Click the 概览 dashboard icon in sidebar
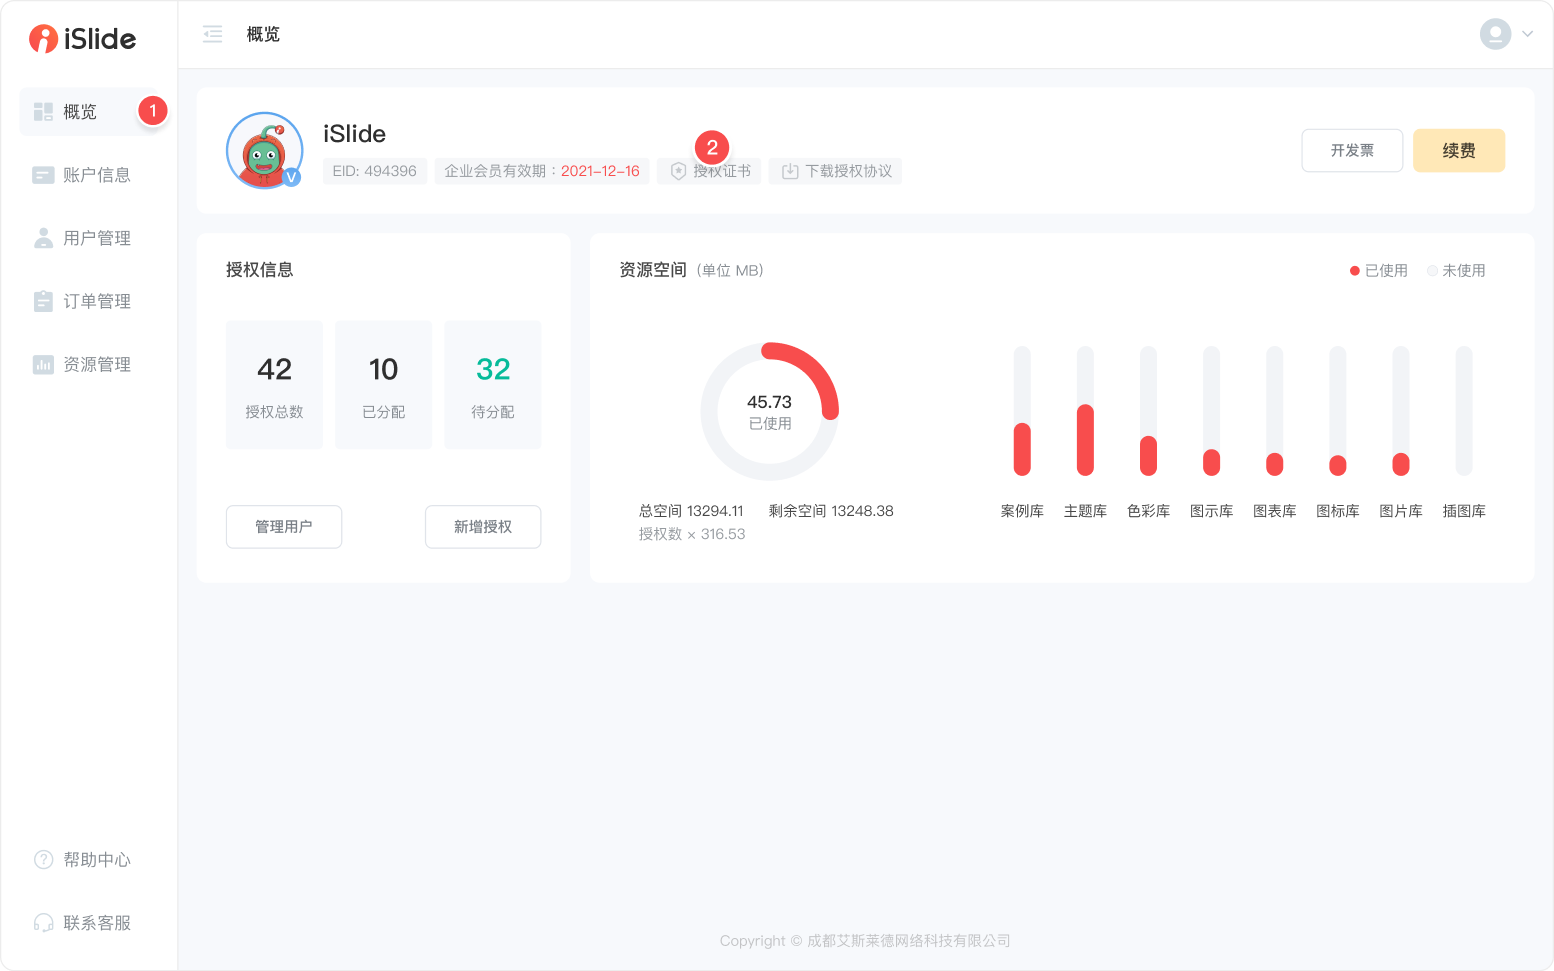The image size is (1554, 971). pos(43,111)
